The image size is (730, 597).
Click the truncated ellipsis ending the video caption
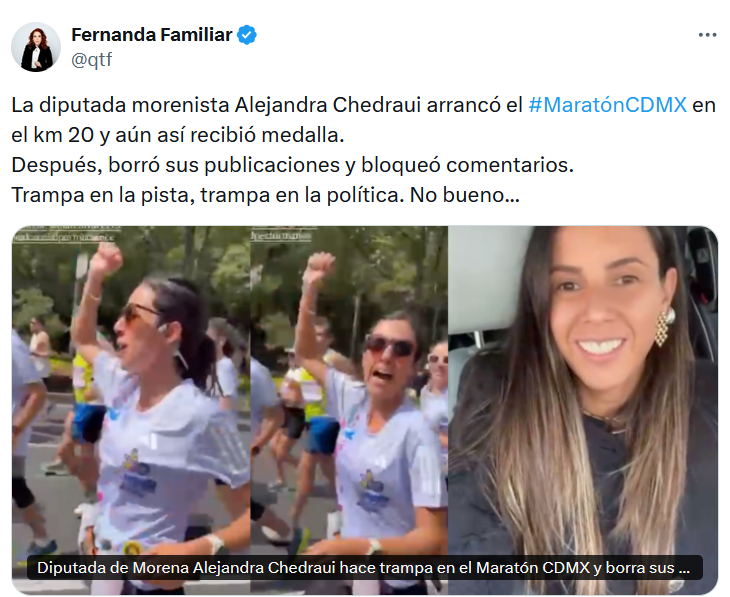(x=684, y=568)
